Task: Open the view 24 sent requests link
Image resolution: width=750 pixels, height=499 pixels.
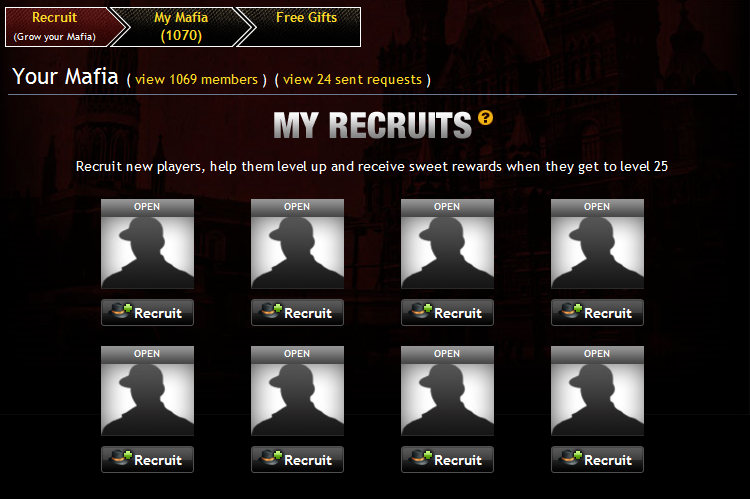Action: point(353,79)
